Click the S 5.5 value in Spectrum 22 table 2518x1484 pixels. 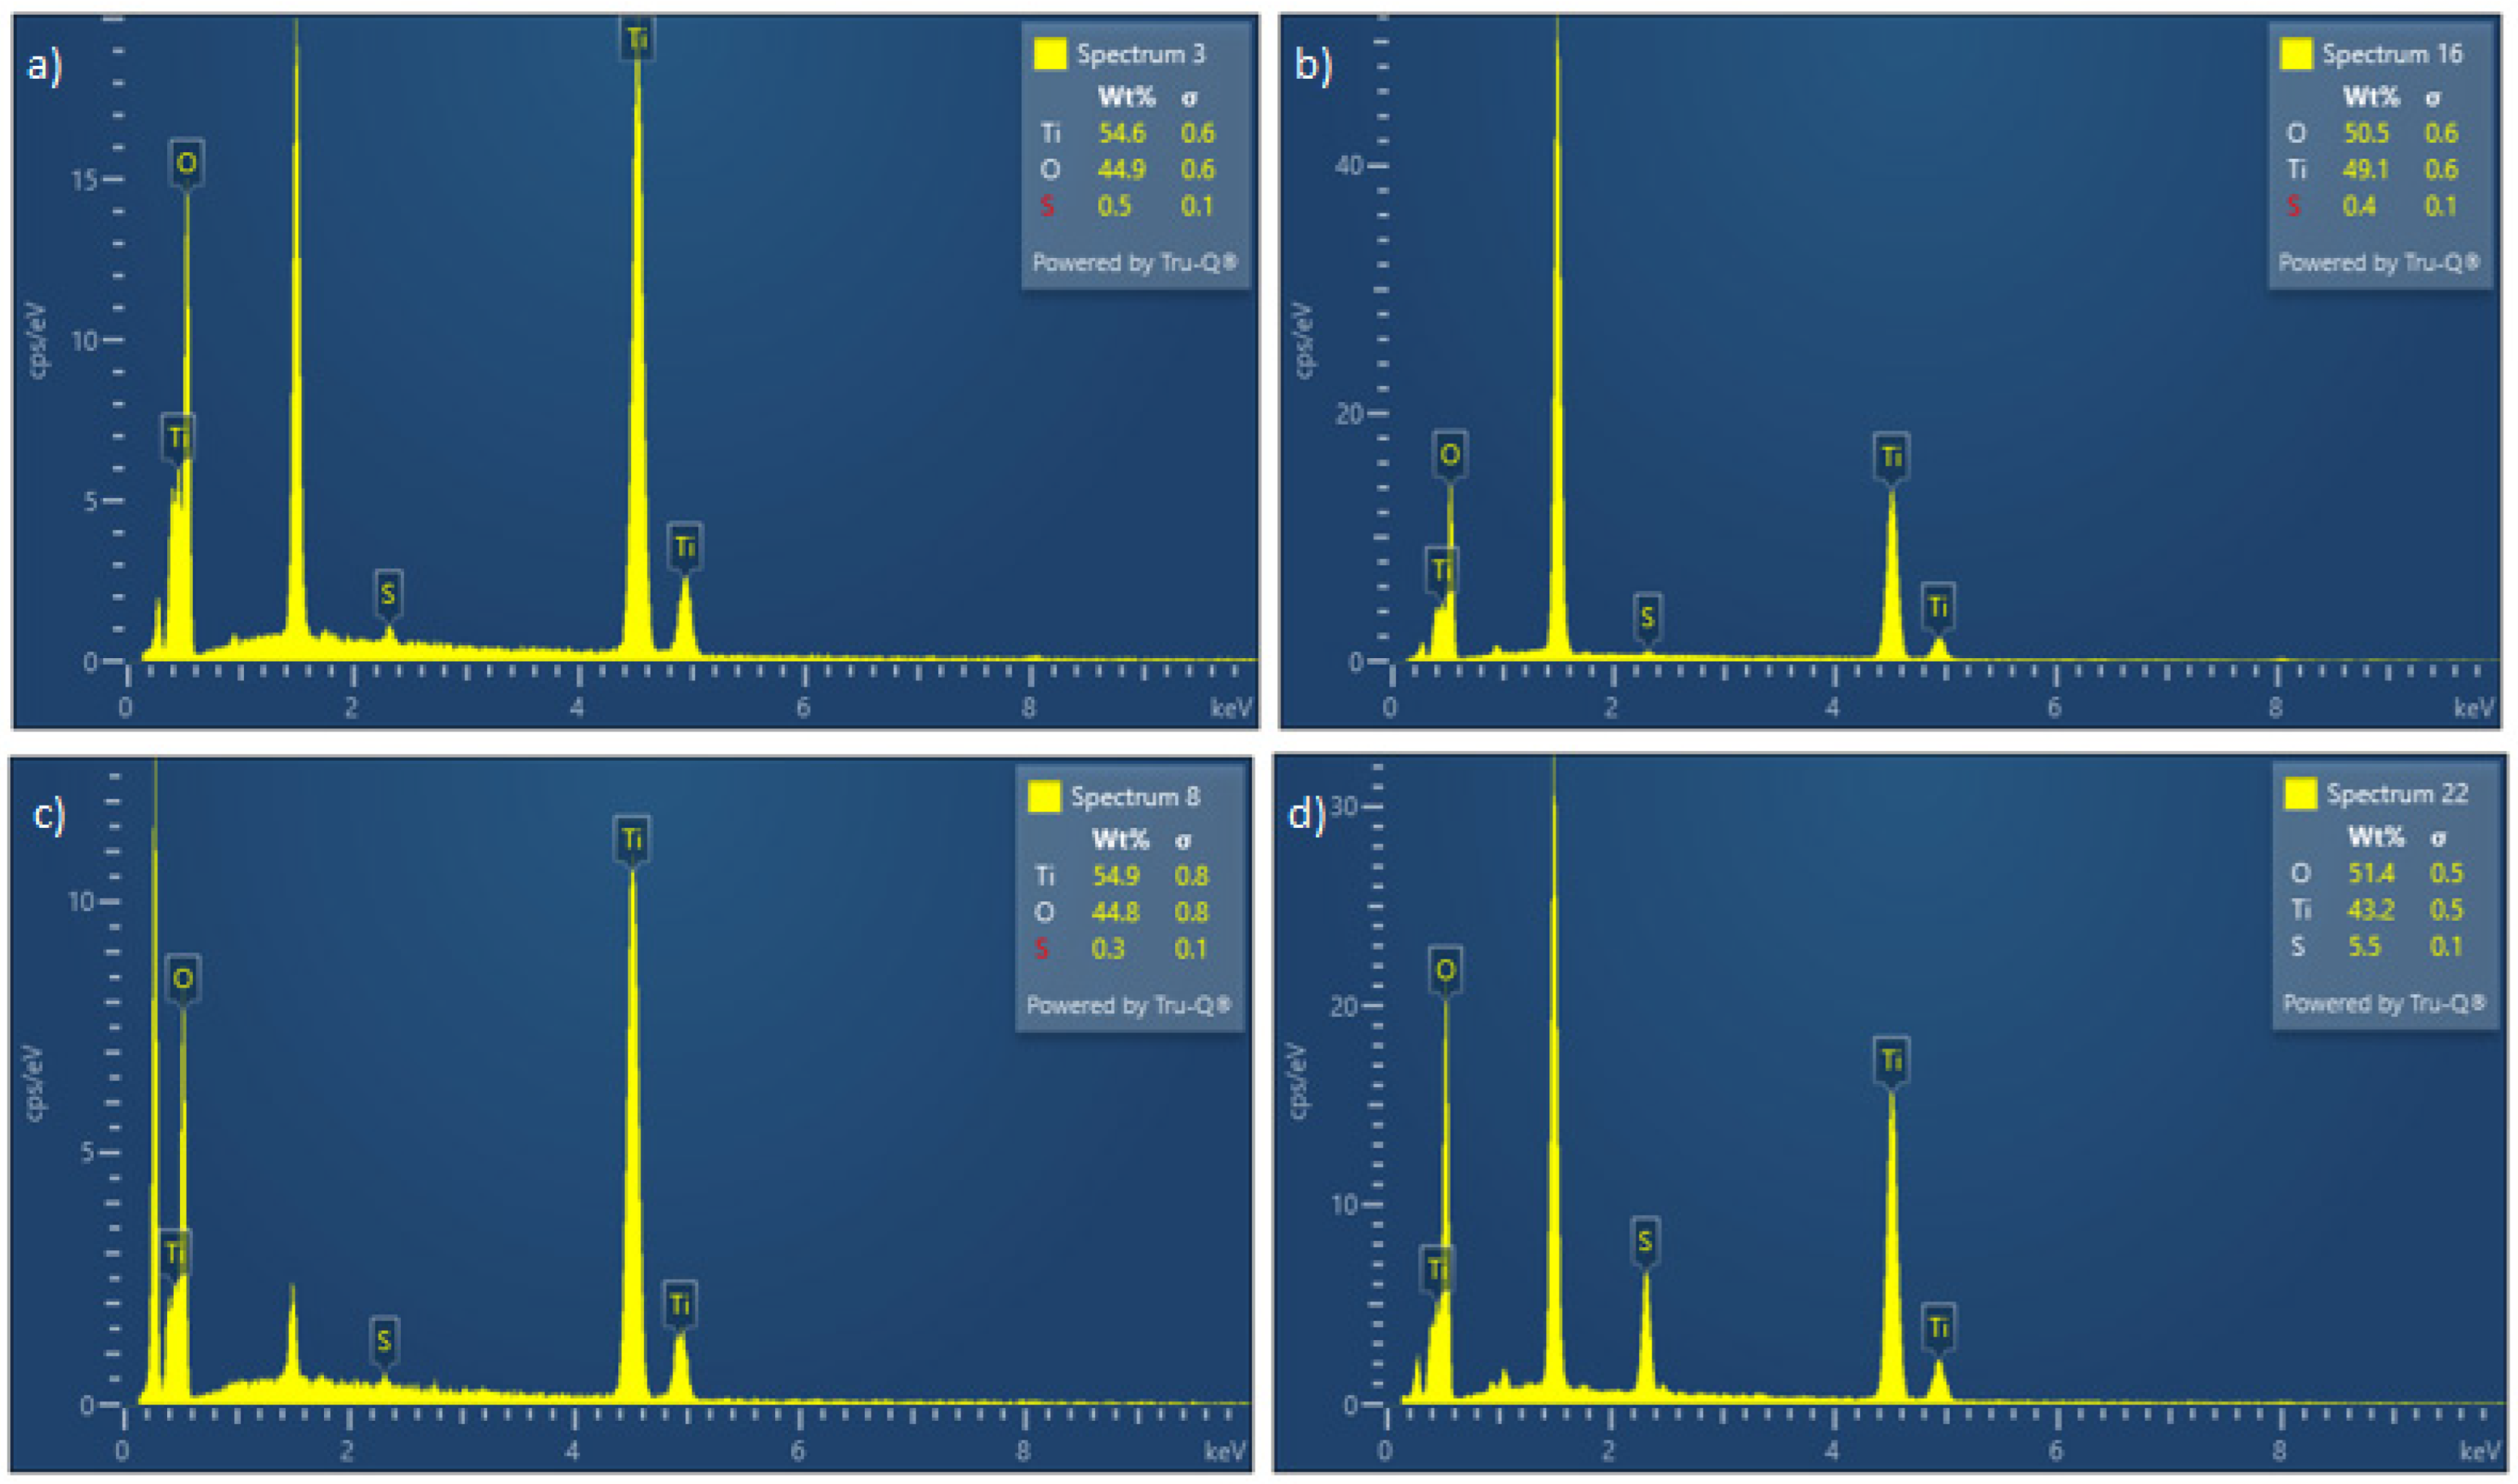[2365, 946]
